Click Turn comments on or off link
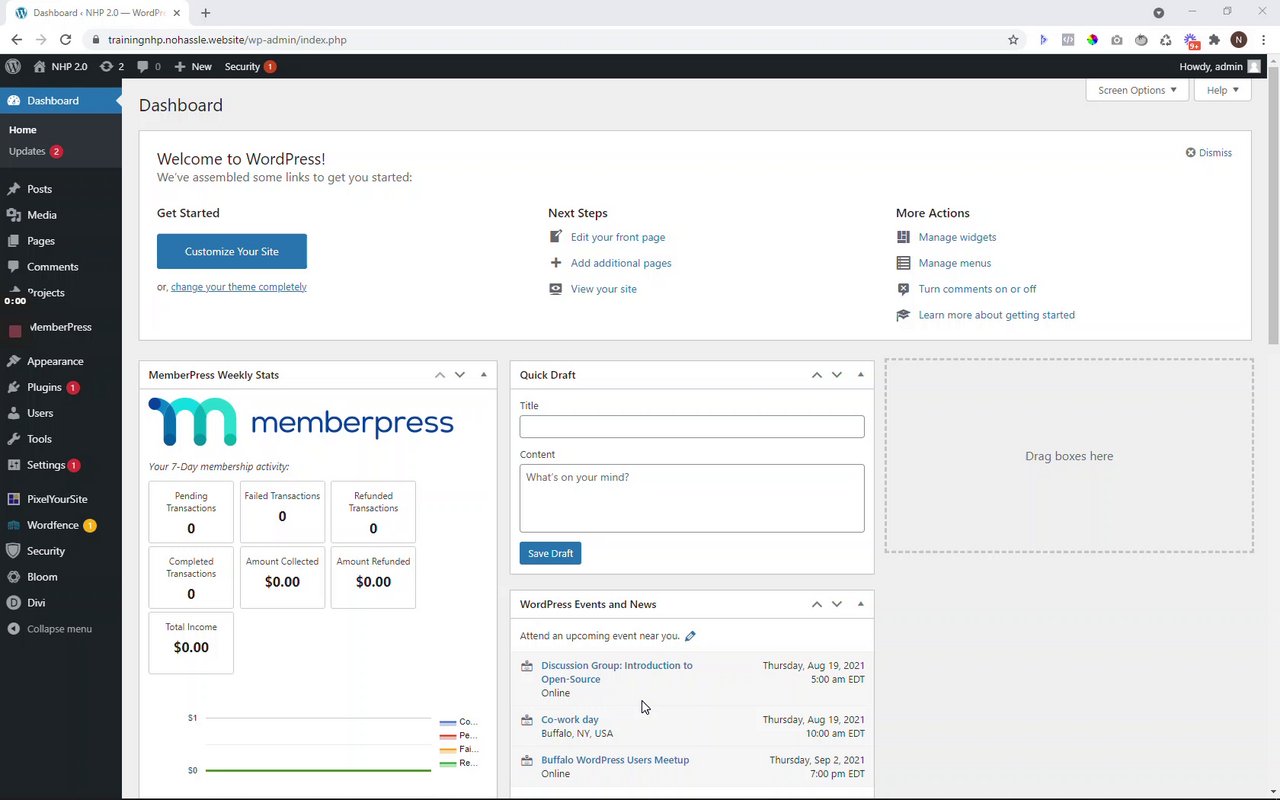The width and height of the screenshot is (1280, 800). (977, 289)
